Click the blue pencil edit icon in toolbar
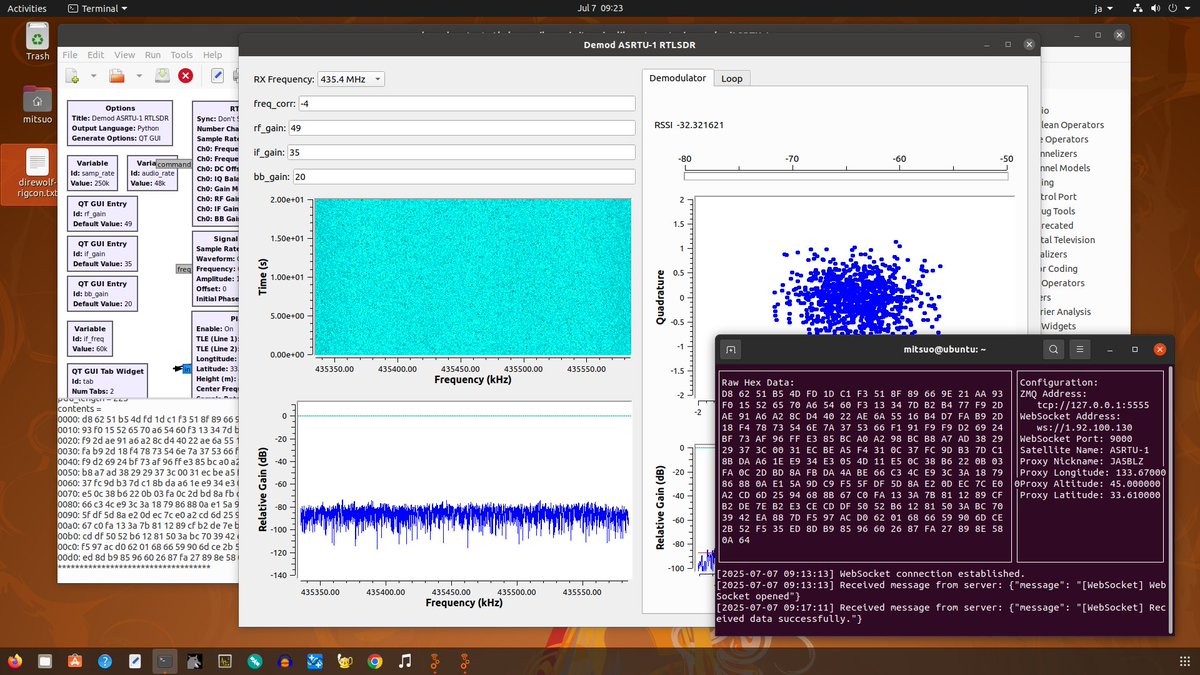Image resolution: width=1200 pixels, height=675 pixels. [218, 76]
